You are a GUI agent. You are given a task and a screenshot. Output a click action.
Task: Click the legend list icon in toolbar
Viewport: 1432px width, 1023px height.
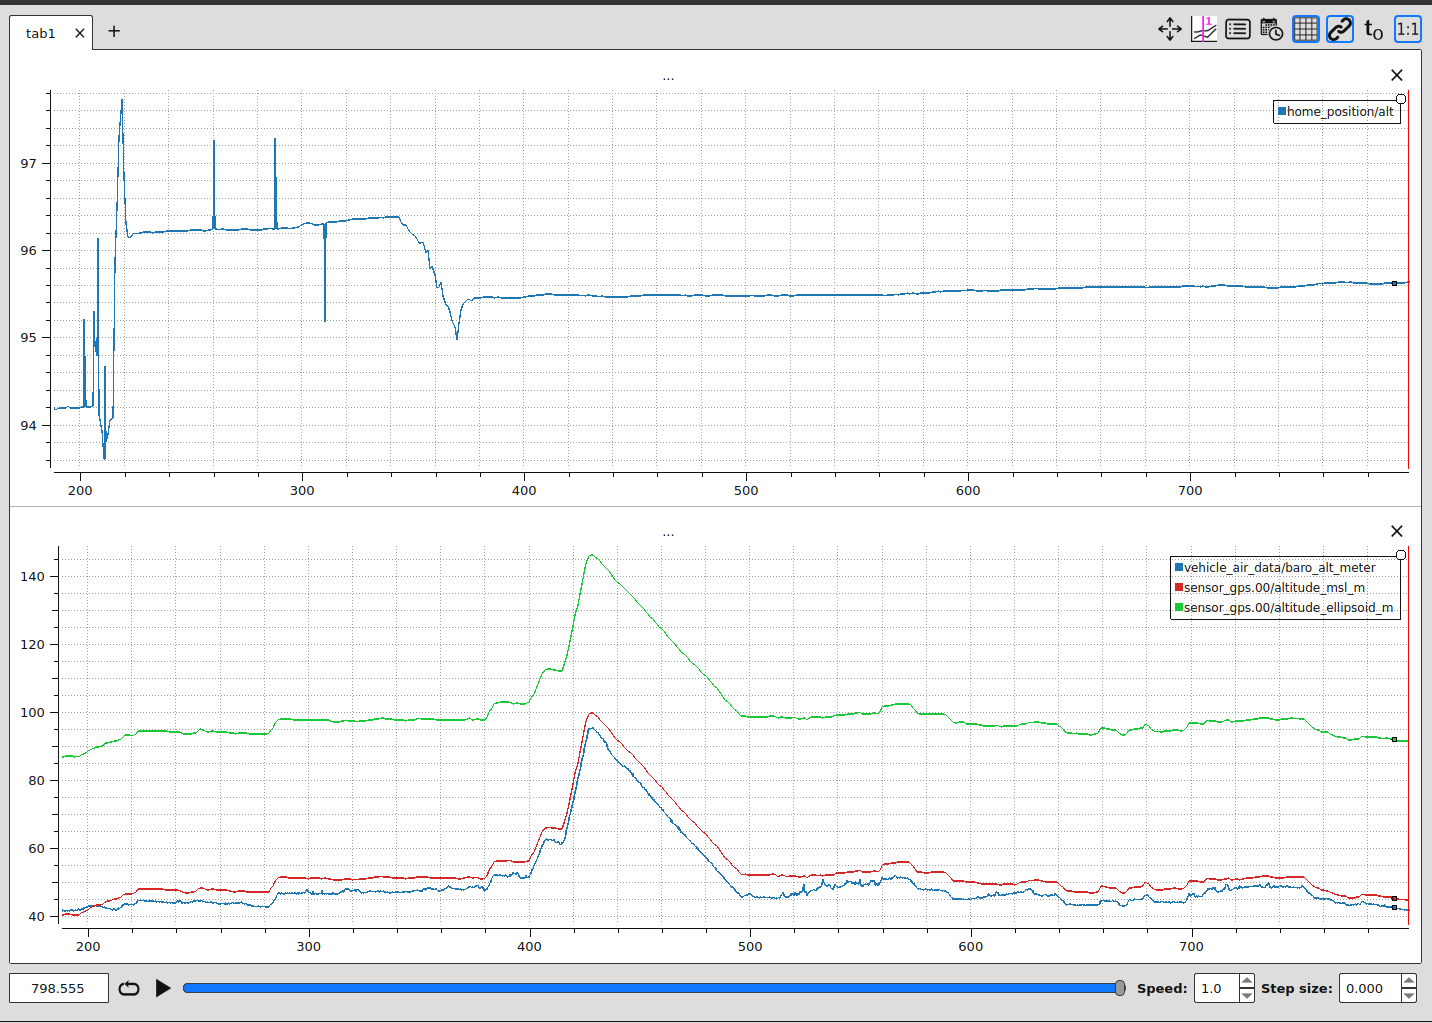coord(1237,29)
